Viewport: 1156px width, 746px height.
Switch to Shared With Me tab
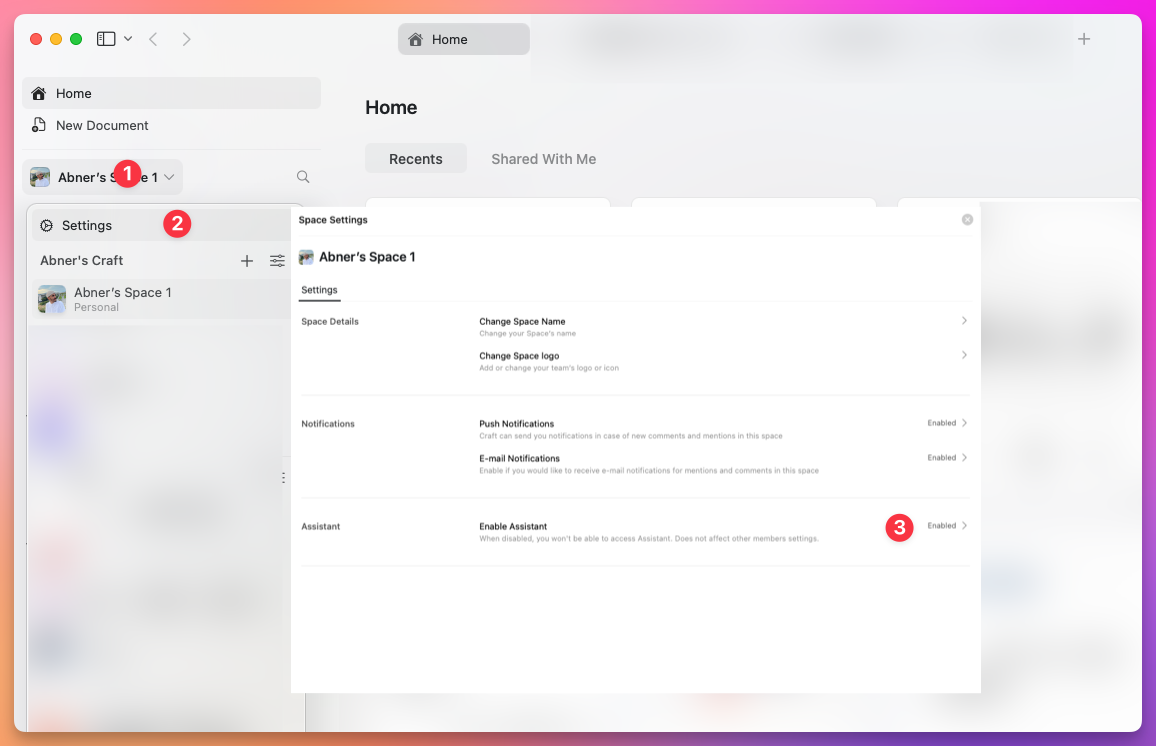pyautogui.click(x=544, y=158)
